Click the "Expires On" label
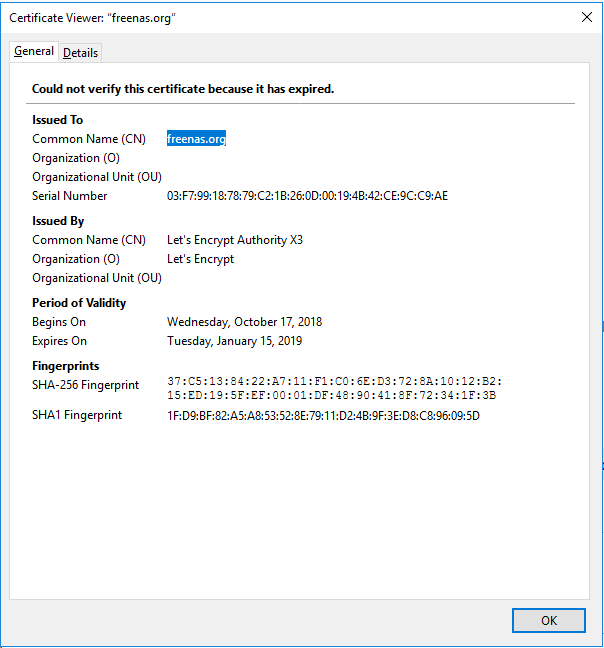Image resolution: width=604 pixels, height=648 pixels. 59,341
